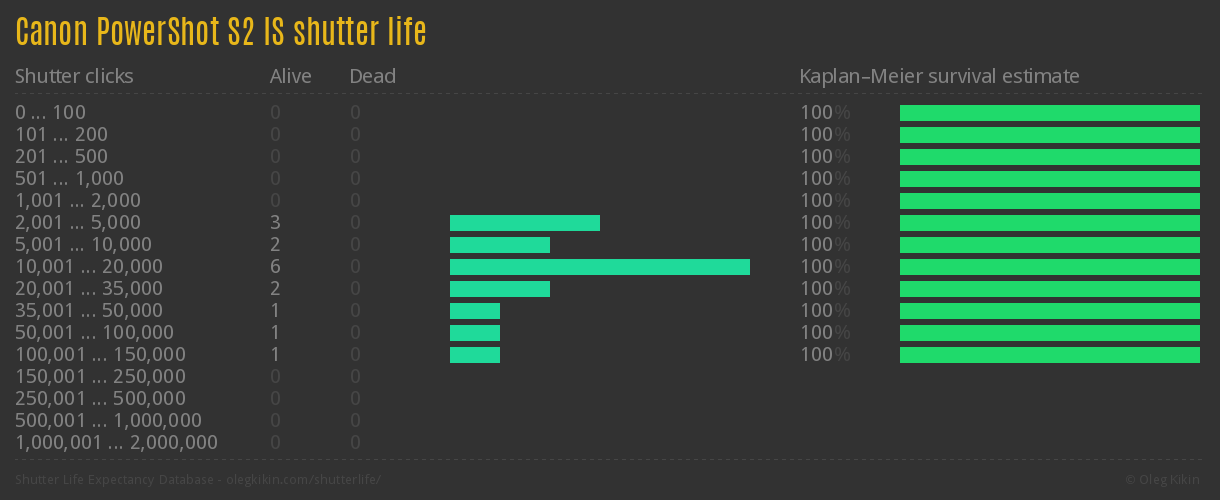Click the Kaplan–Meier survival estimate heading

pyautogui.click(x=939, y=76)
